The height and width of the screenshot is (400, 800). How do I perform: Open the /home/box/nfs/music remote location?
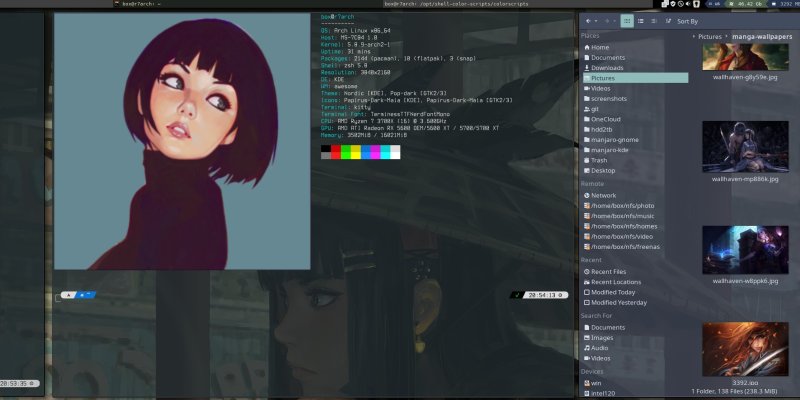pyautogui.click(x=622, y=216)
